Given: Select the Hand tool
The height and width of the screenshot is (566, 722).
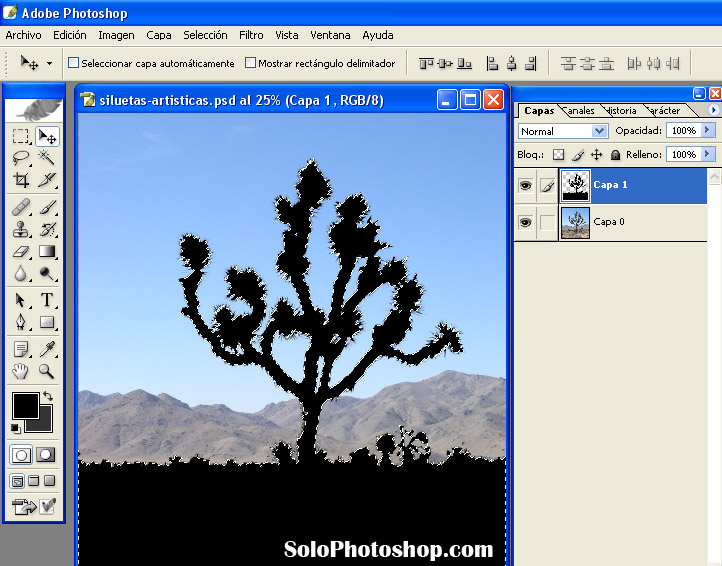Looking at the screenshot, I should 21,371.
